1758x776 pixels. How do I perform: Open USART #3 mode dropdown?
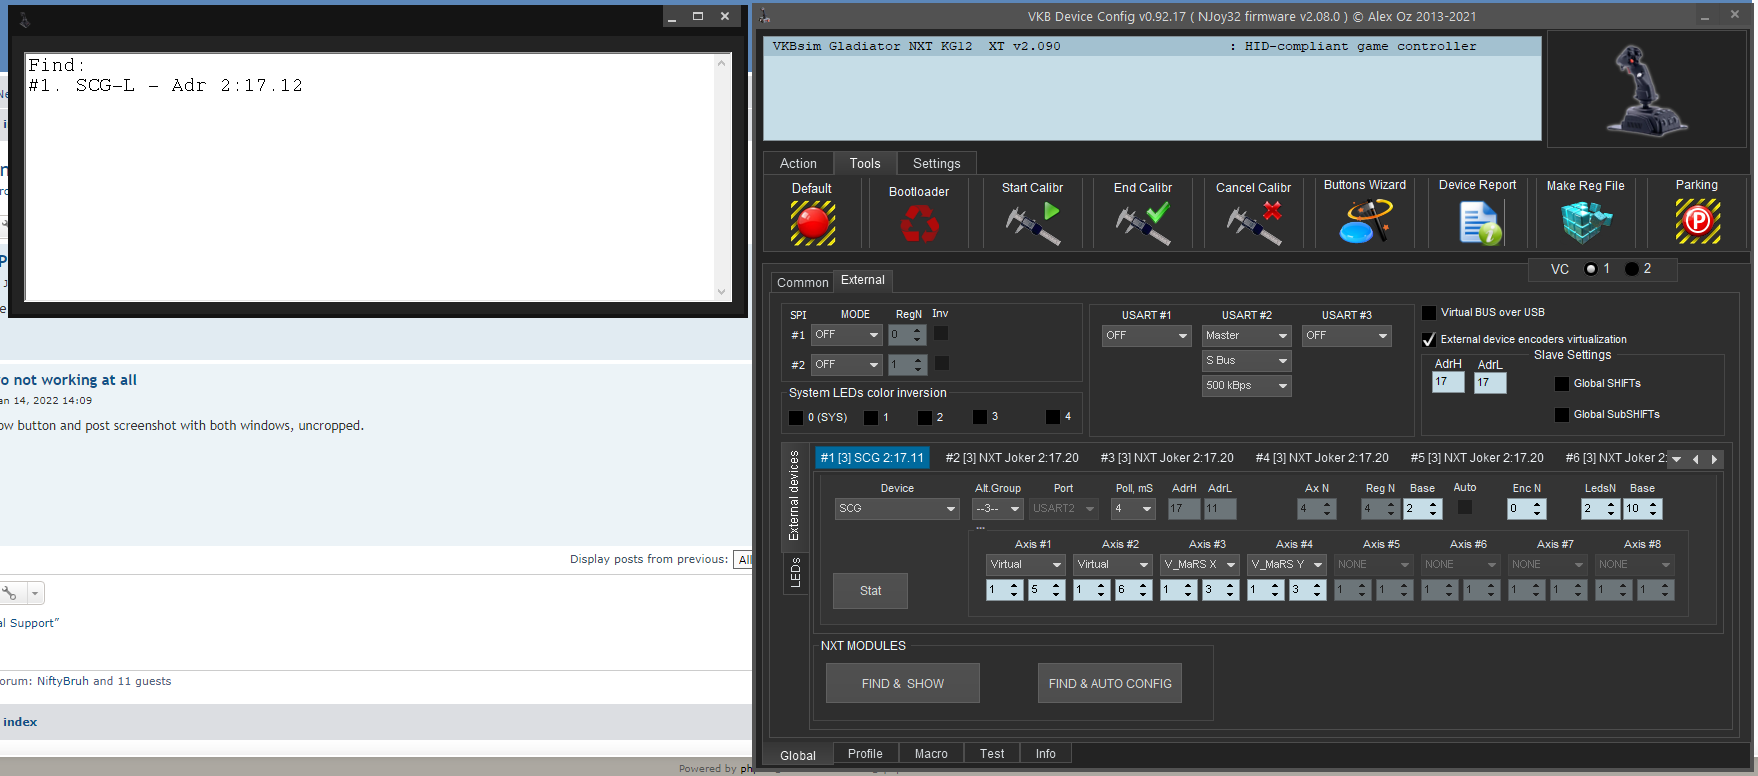tap(1346, 336)
